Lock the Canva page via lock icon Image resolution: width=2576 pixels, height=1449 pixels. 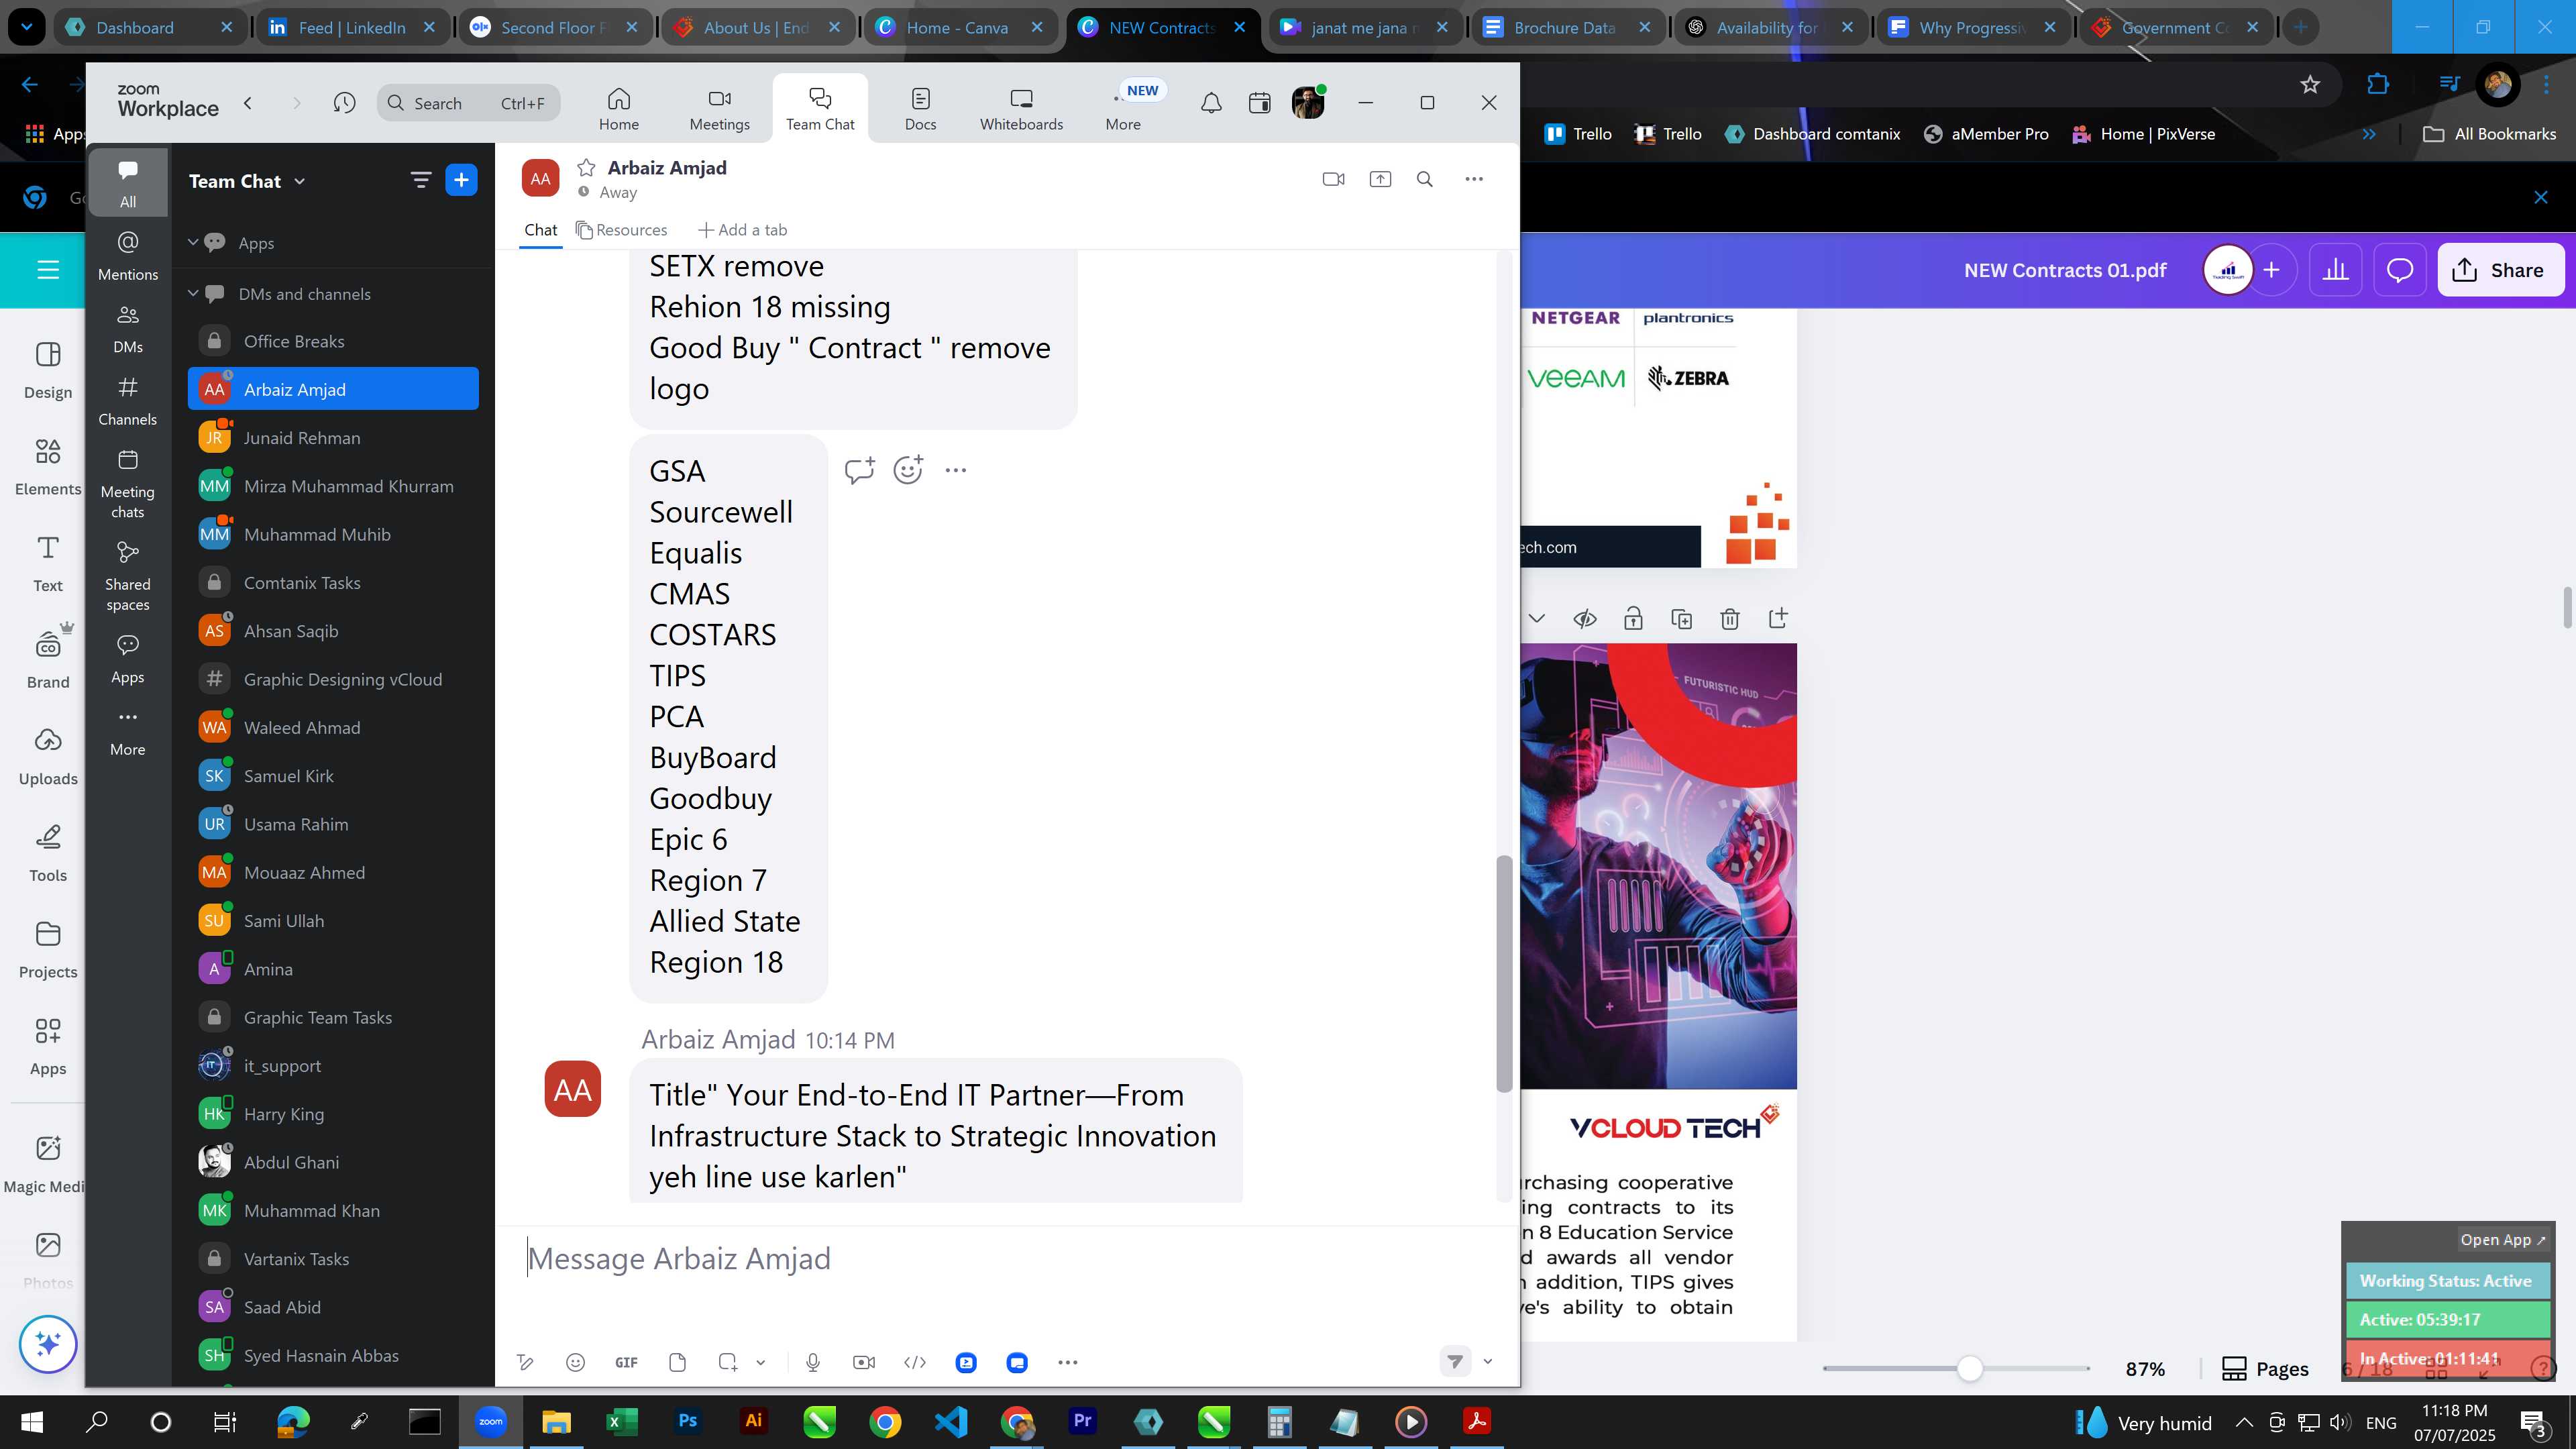[x=1633, y=619]
